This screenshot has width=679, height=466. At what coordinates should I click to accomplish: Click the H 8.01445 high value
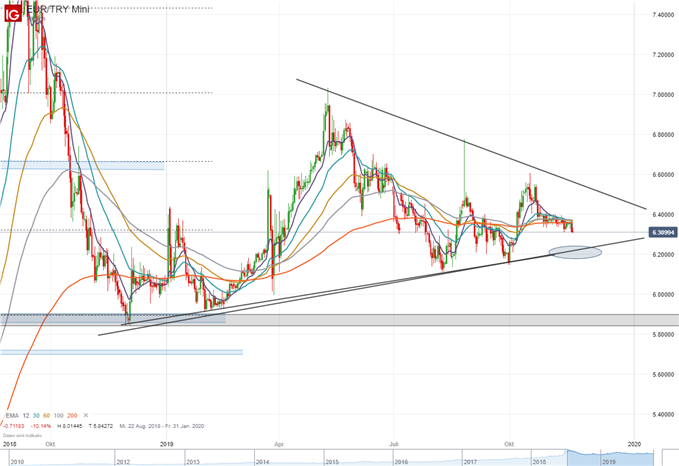click(x=70, y=426)
